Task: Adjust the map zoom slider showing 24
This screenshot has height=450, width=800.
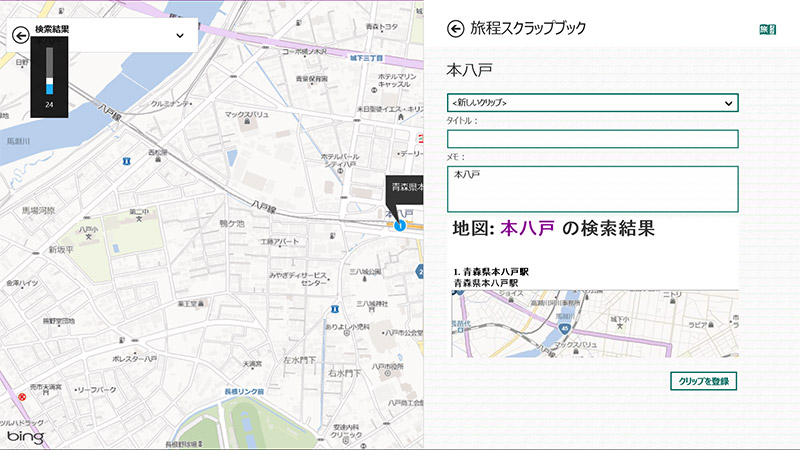Action: point(49,75)
